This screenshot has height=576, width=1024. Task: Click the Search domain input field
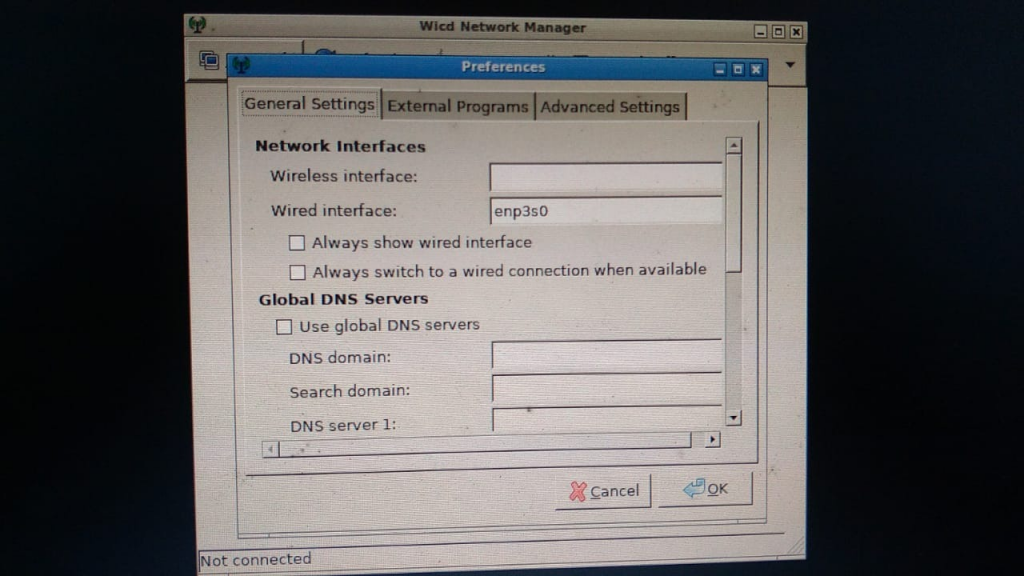(607, 390)
